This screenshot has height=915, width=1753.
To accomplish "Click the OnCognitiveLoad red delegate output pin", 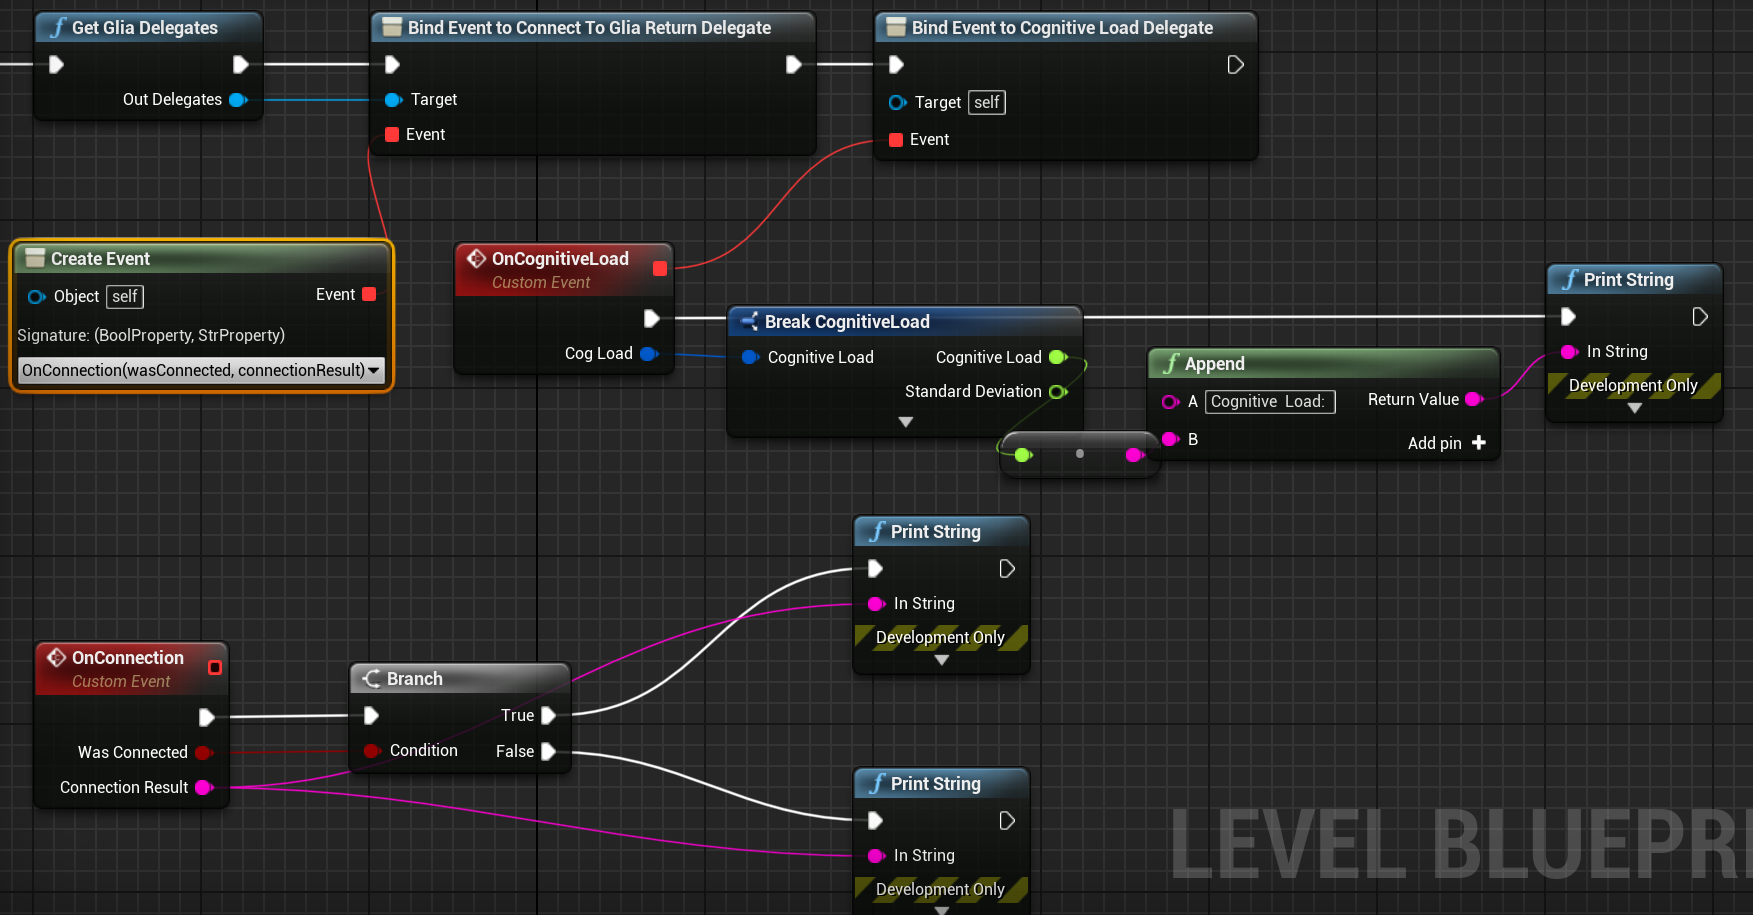I will 660,268.
